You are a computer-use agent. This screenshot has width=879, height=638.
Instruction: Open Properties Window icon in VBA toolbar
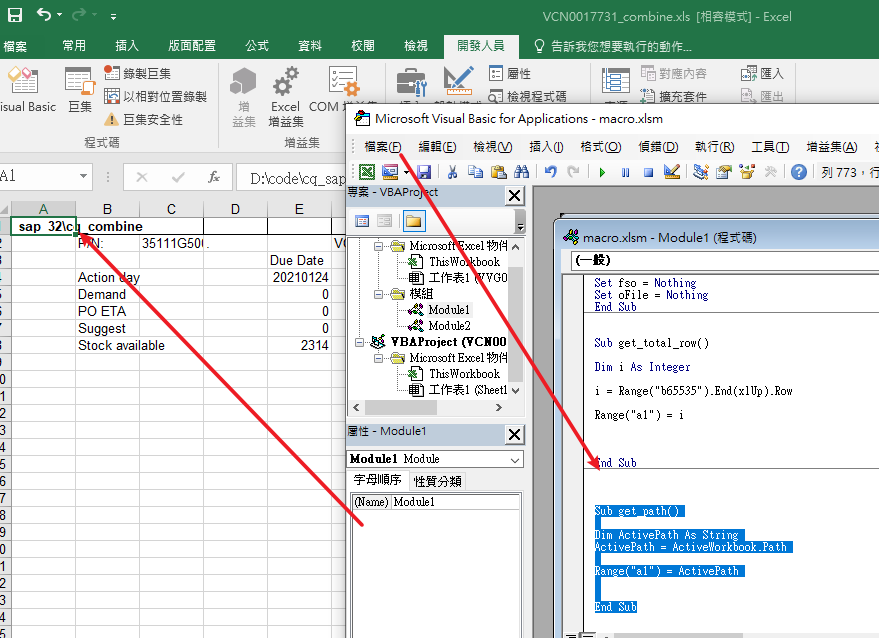click(724, 172)
